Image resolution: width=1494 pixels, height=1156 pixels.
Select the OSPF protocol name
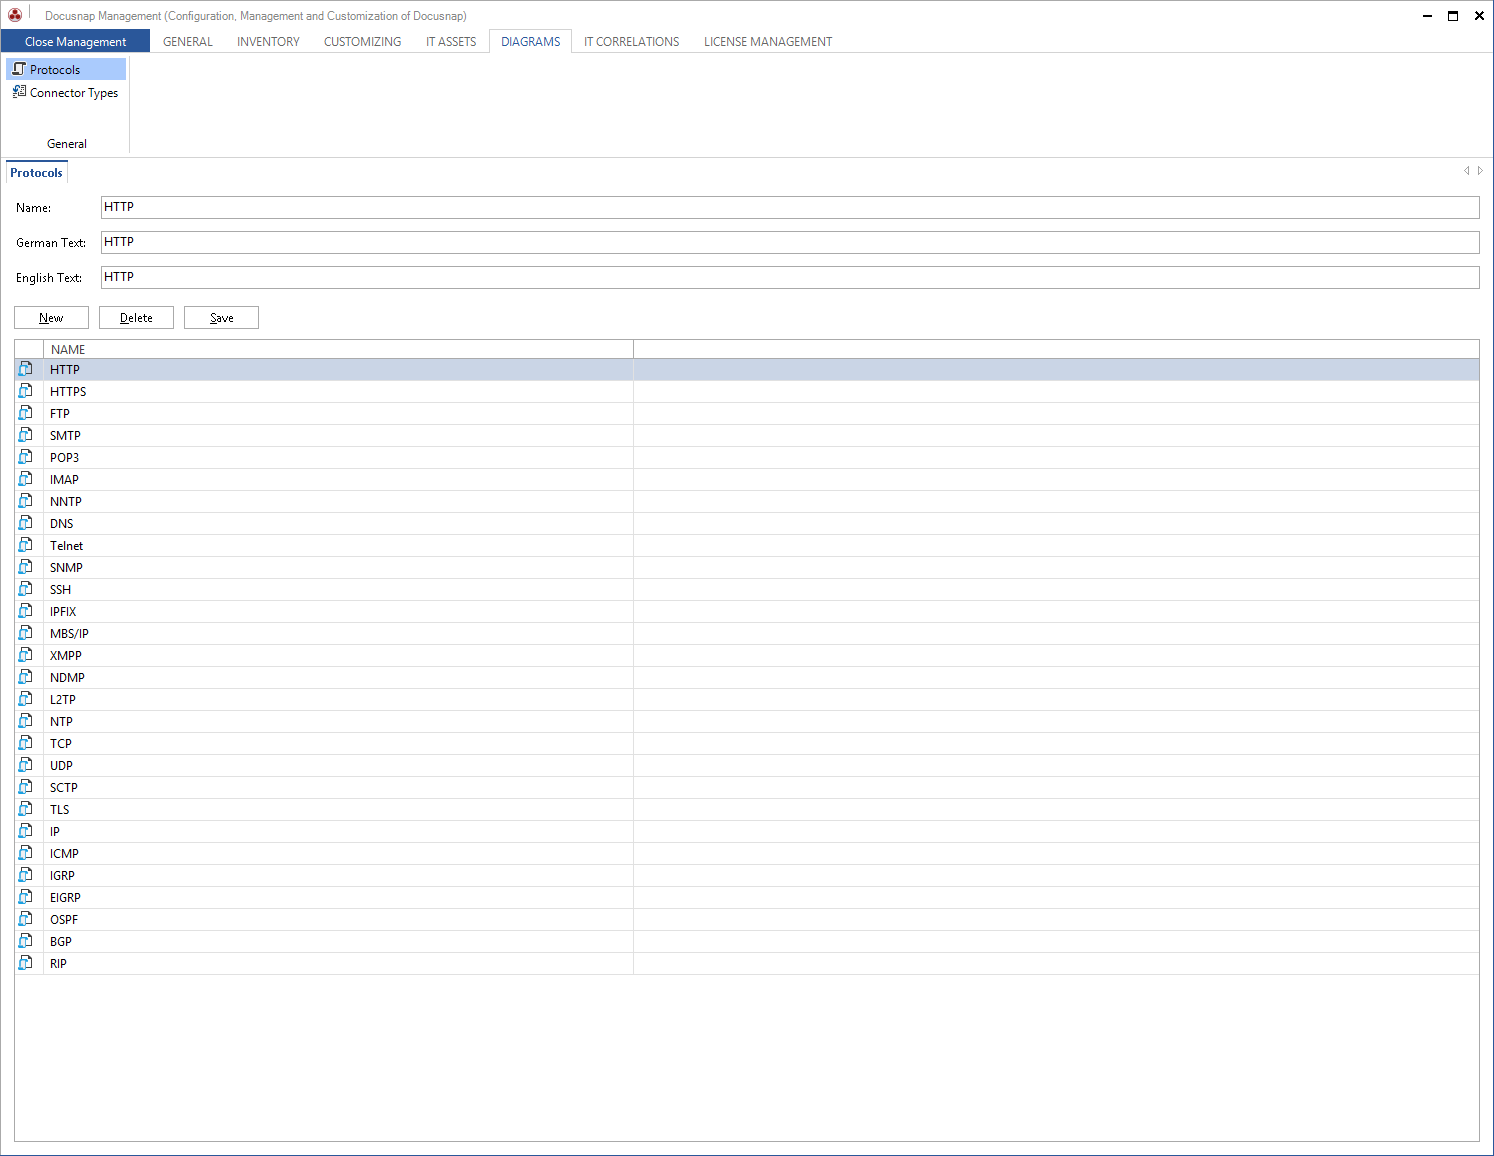tap(64, 920)
